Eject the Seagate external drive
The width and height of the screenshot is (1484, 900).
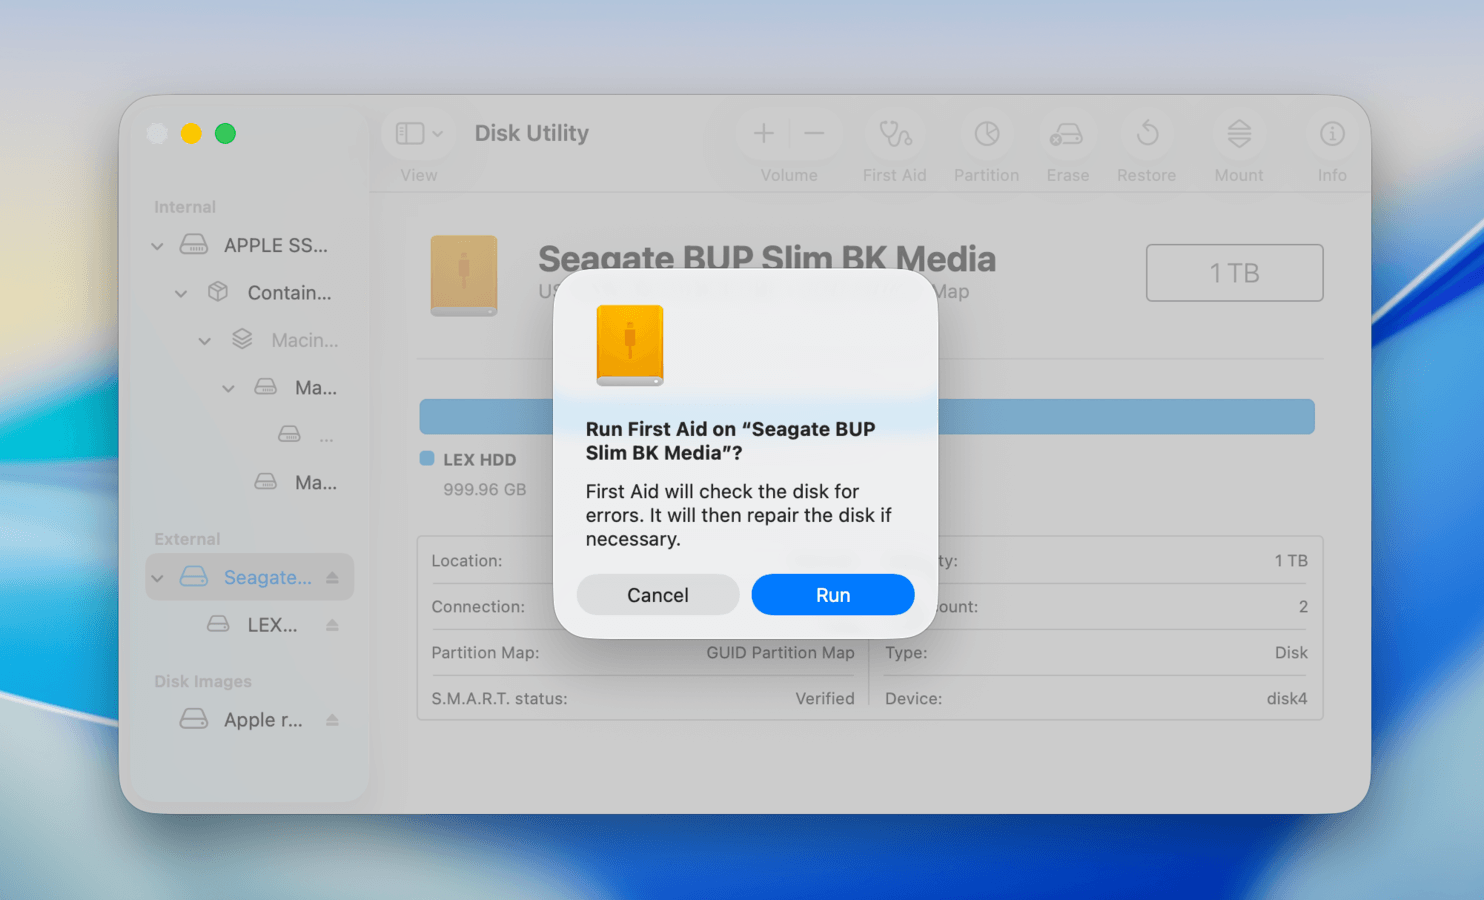tap(332, 577)
